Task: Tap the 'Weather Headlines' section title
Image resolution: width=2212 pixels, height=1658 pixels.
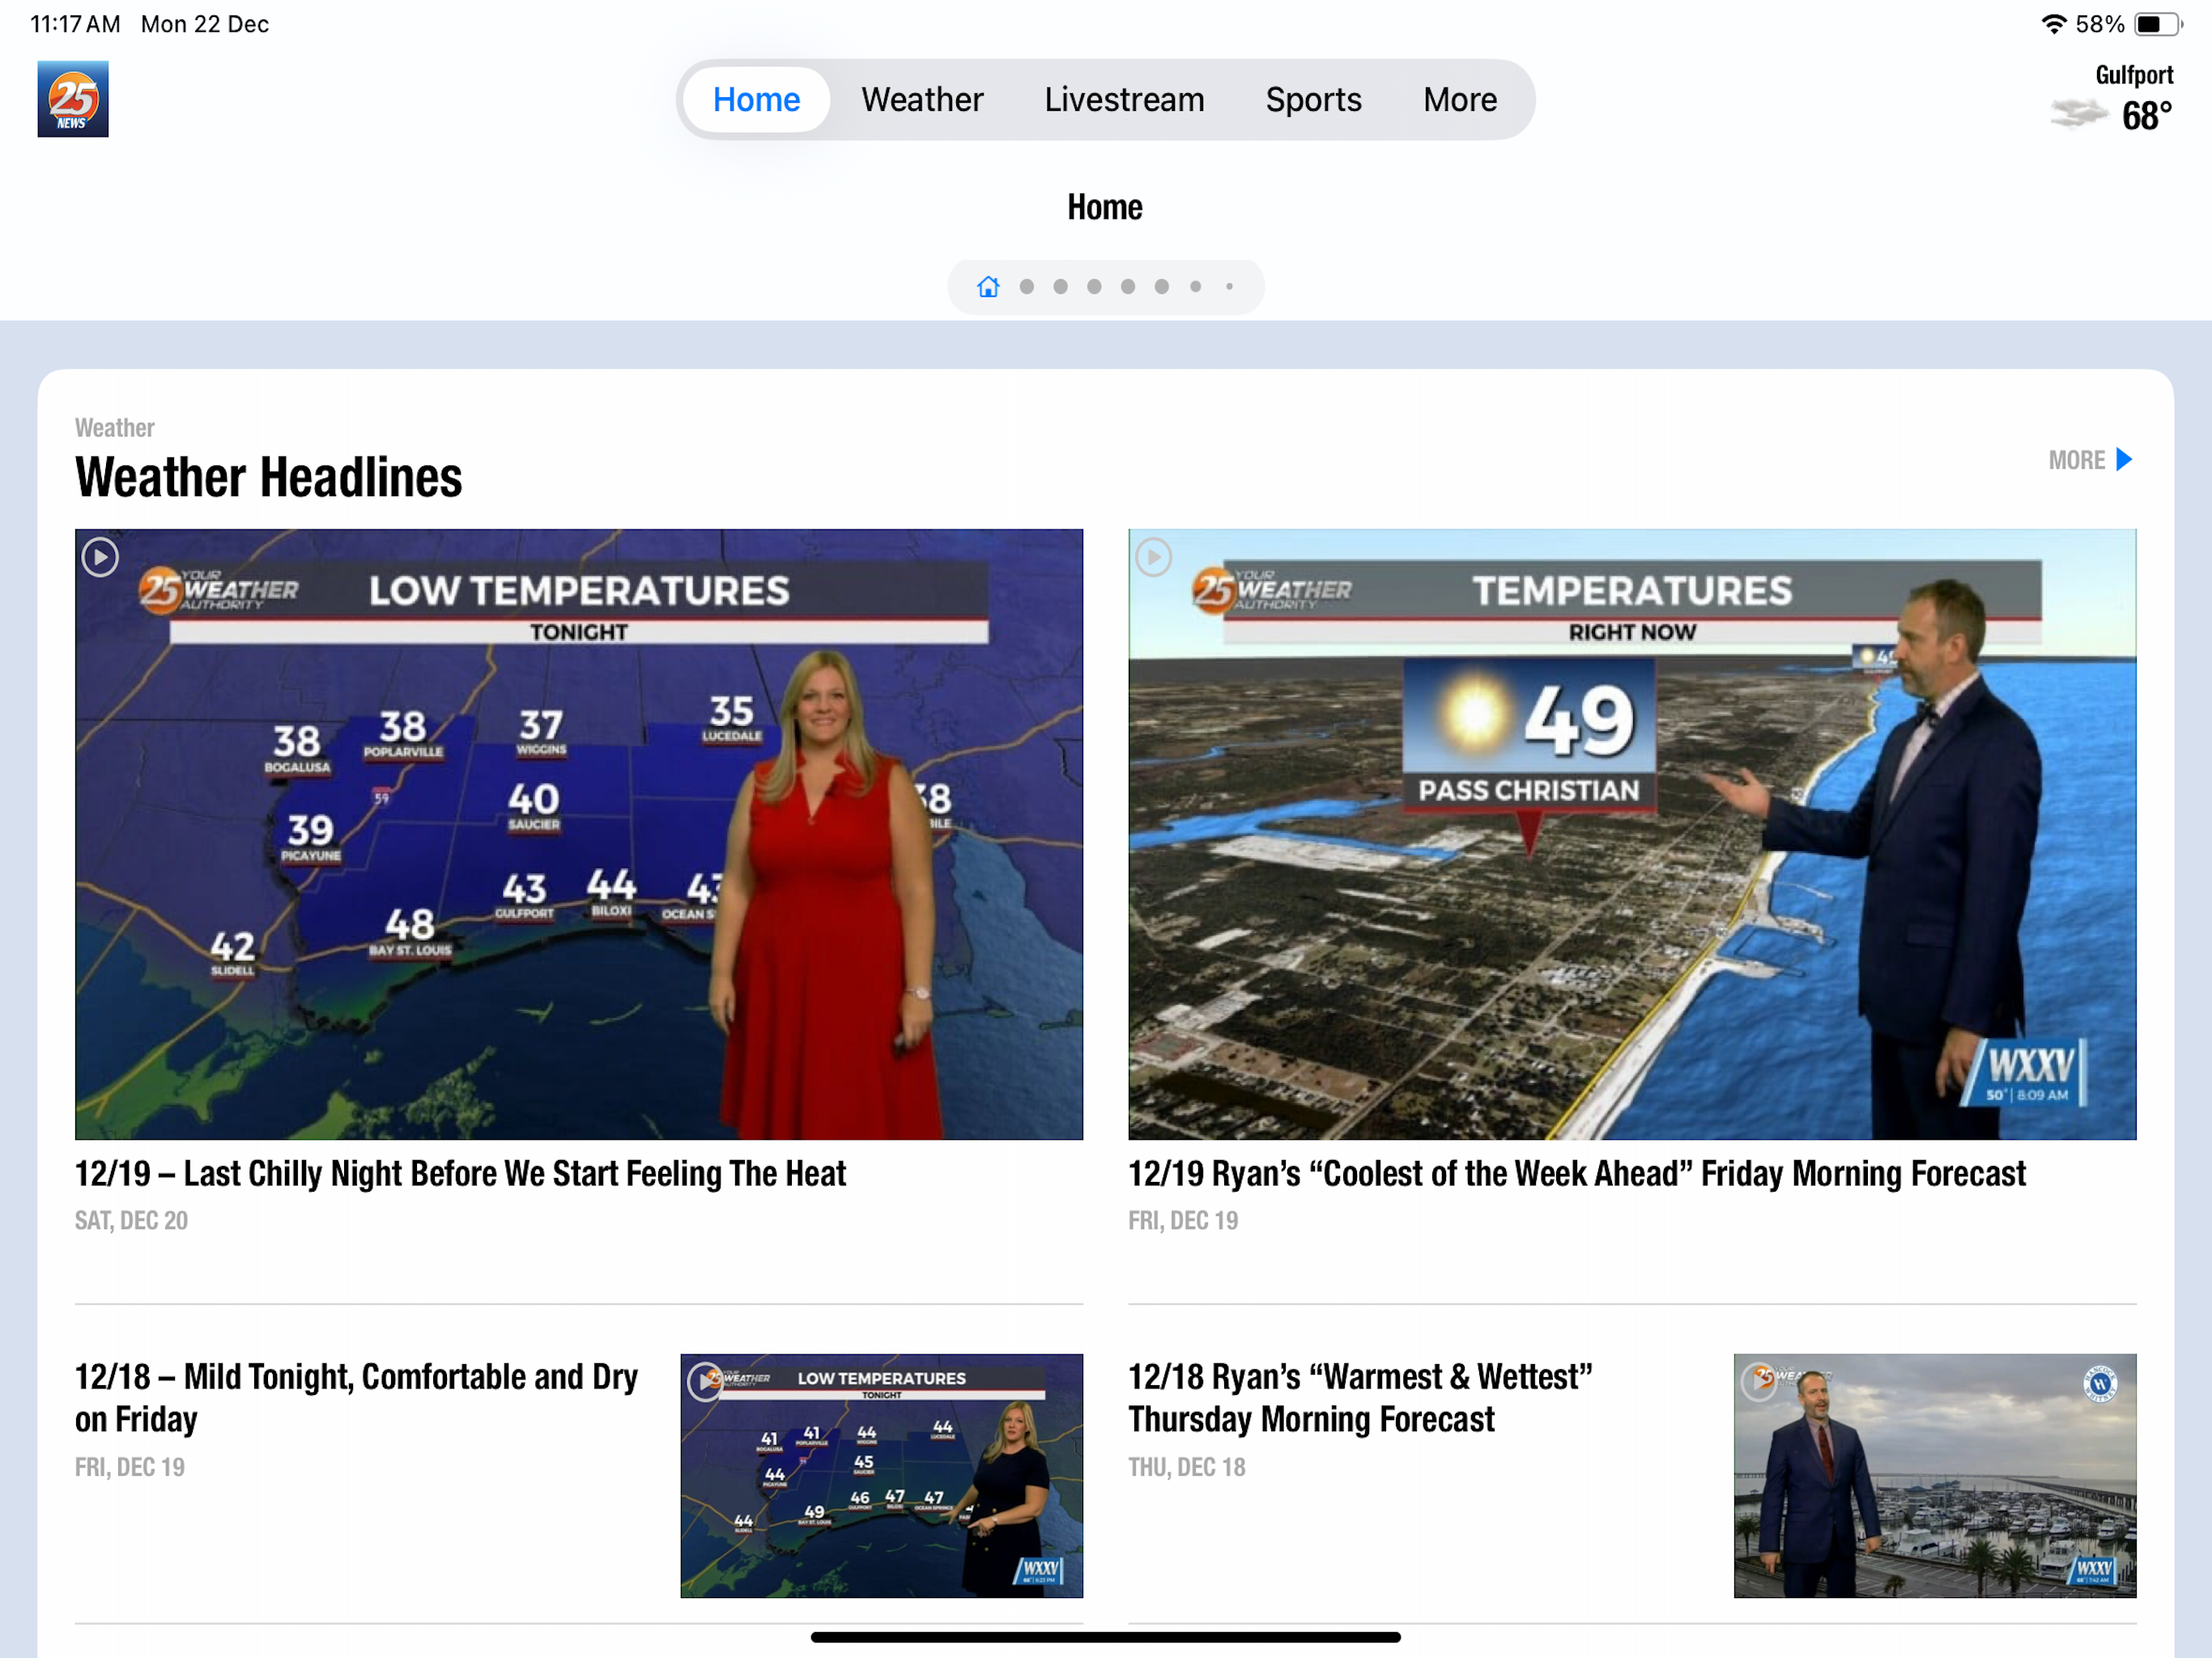Action: point(268,477)
